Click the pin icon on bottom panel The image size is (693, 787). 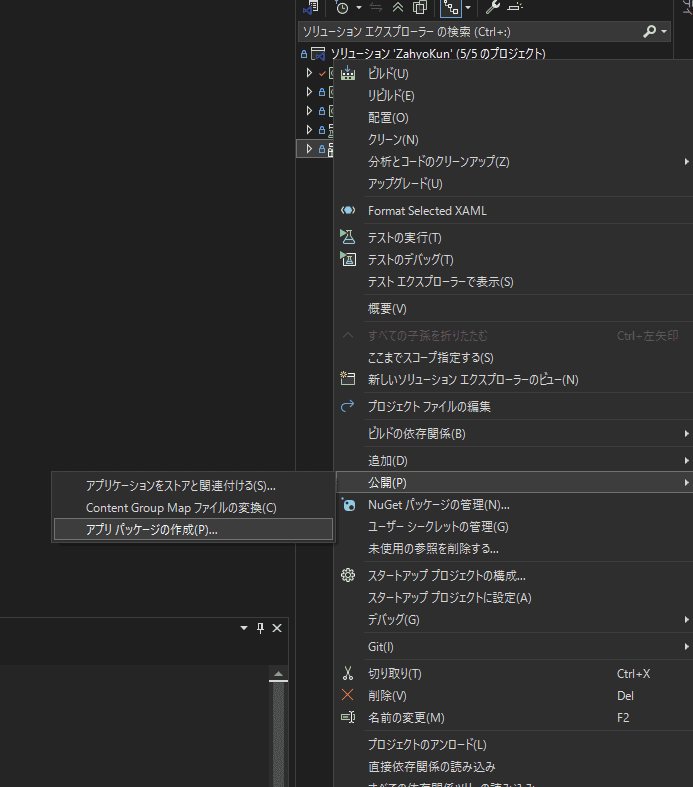coord(260,628)
